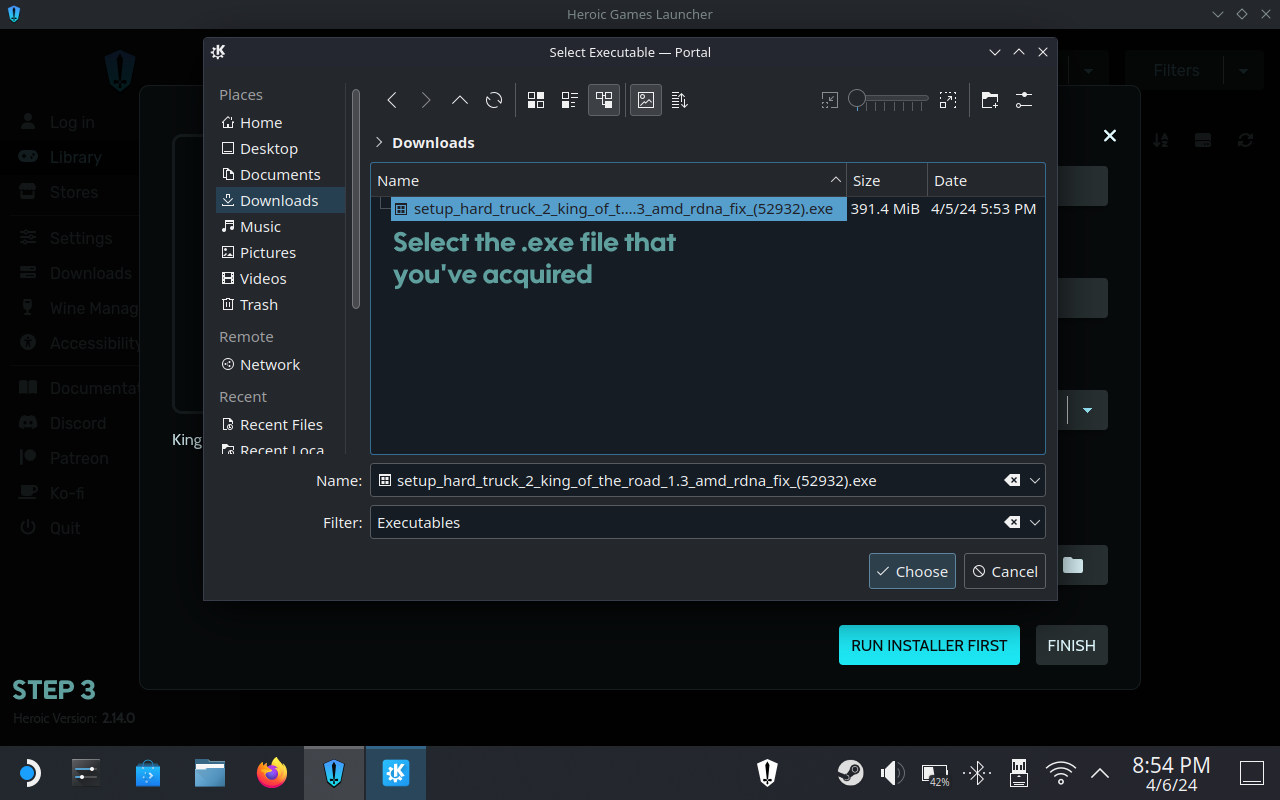Image resolution: width=1280 pixels, height=800 pixels.
Task: Select Network under Remote places
Action: [x=270, y=365]
